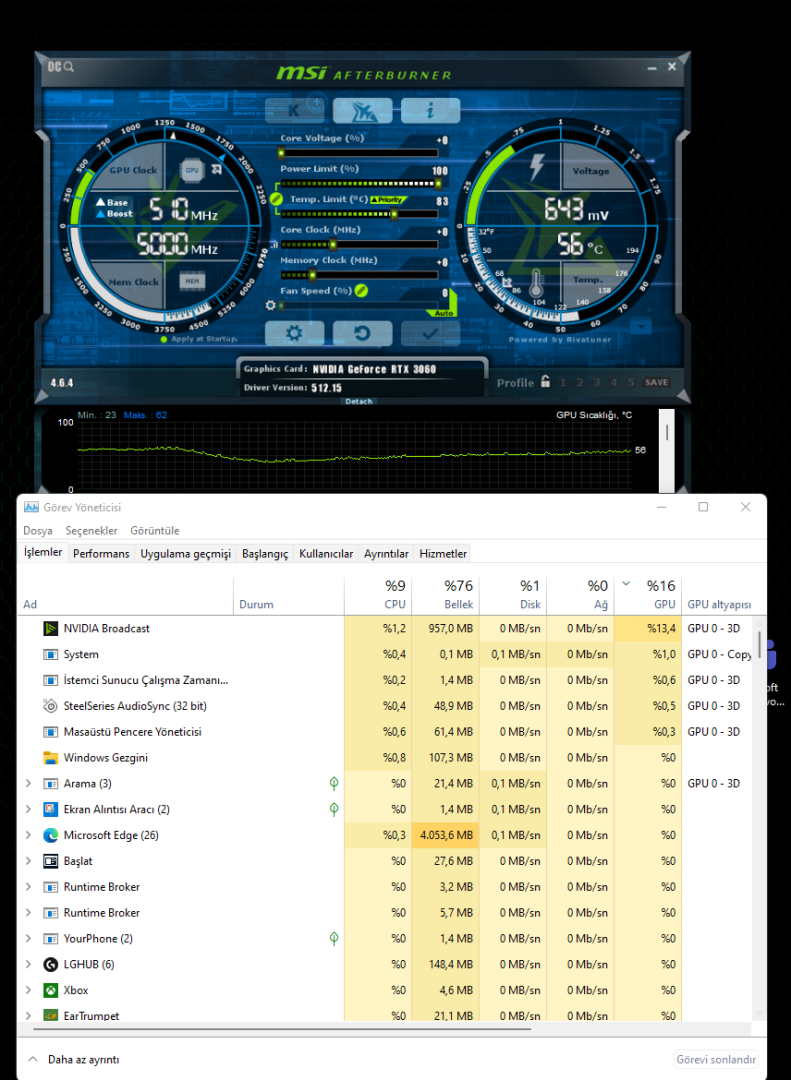Toggle the temp limit Priority button
Screen dimensions: 791x1080
click(x=389, y=200)
